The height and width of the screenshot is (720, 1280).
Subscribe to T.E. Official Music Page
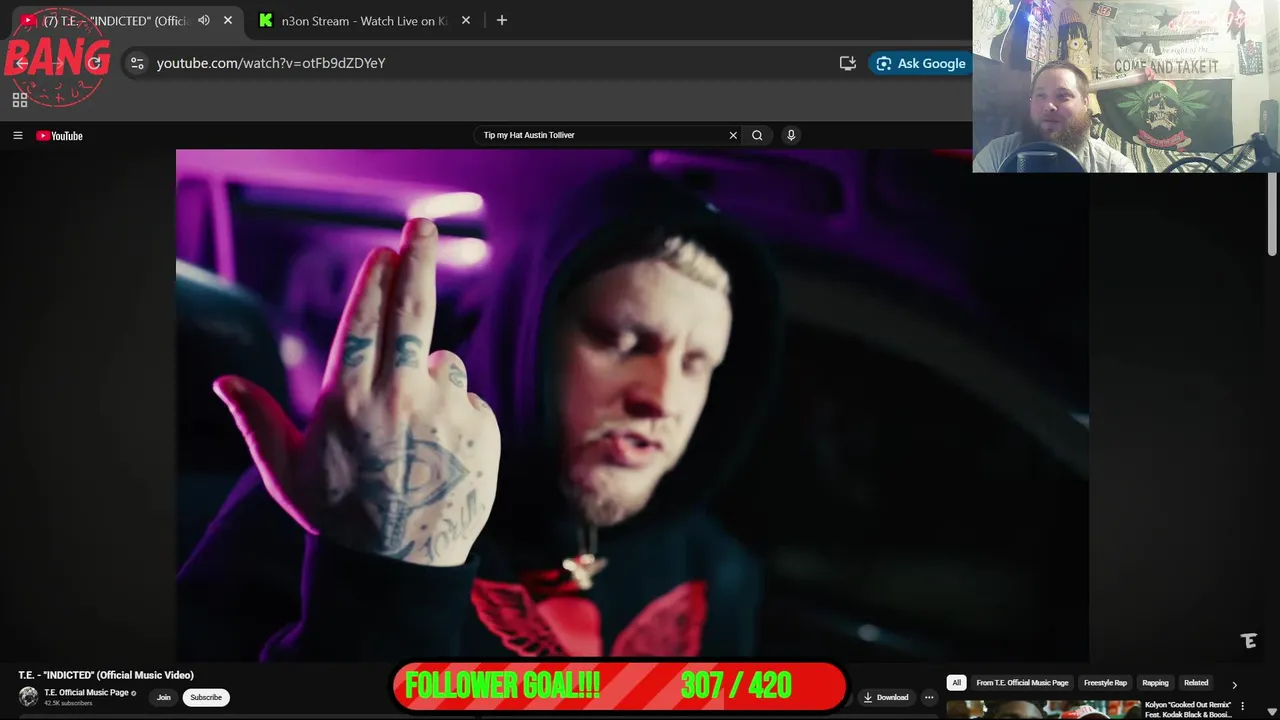pyautogui.click(x=206, y=697)
